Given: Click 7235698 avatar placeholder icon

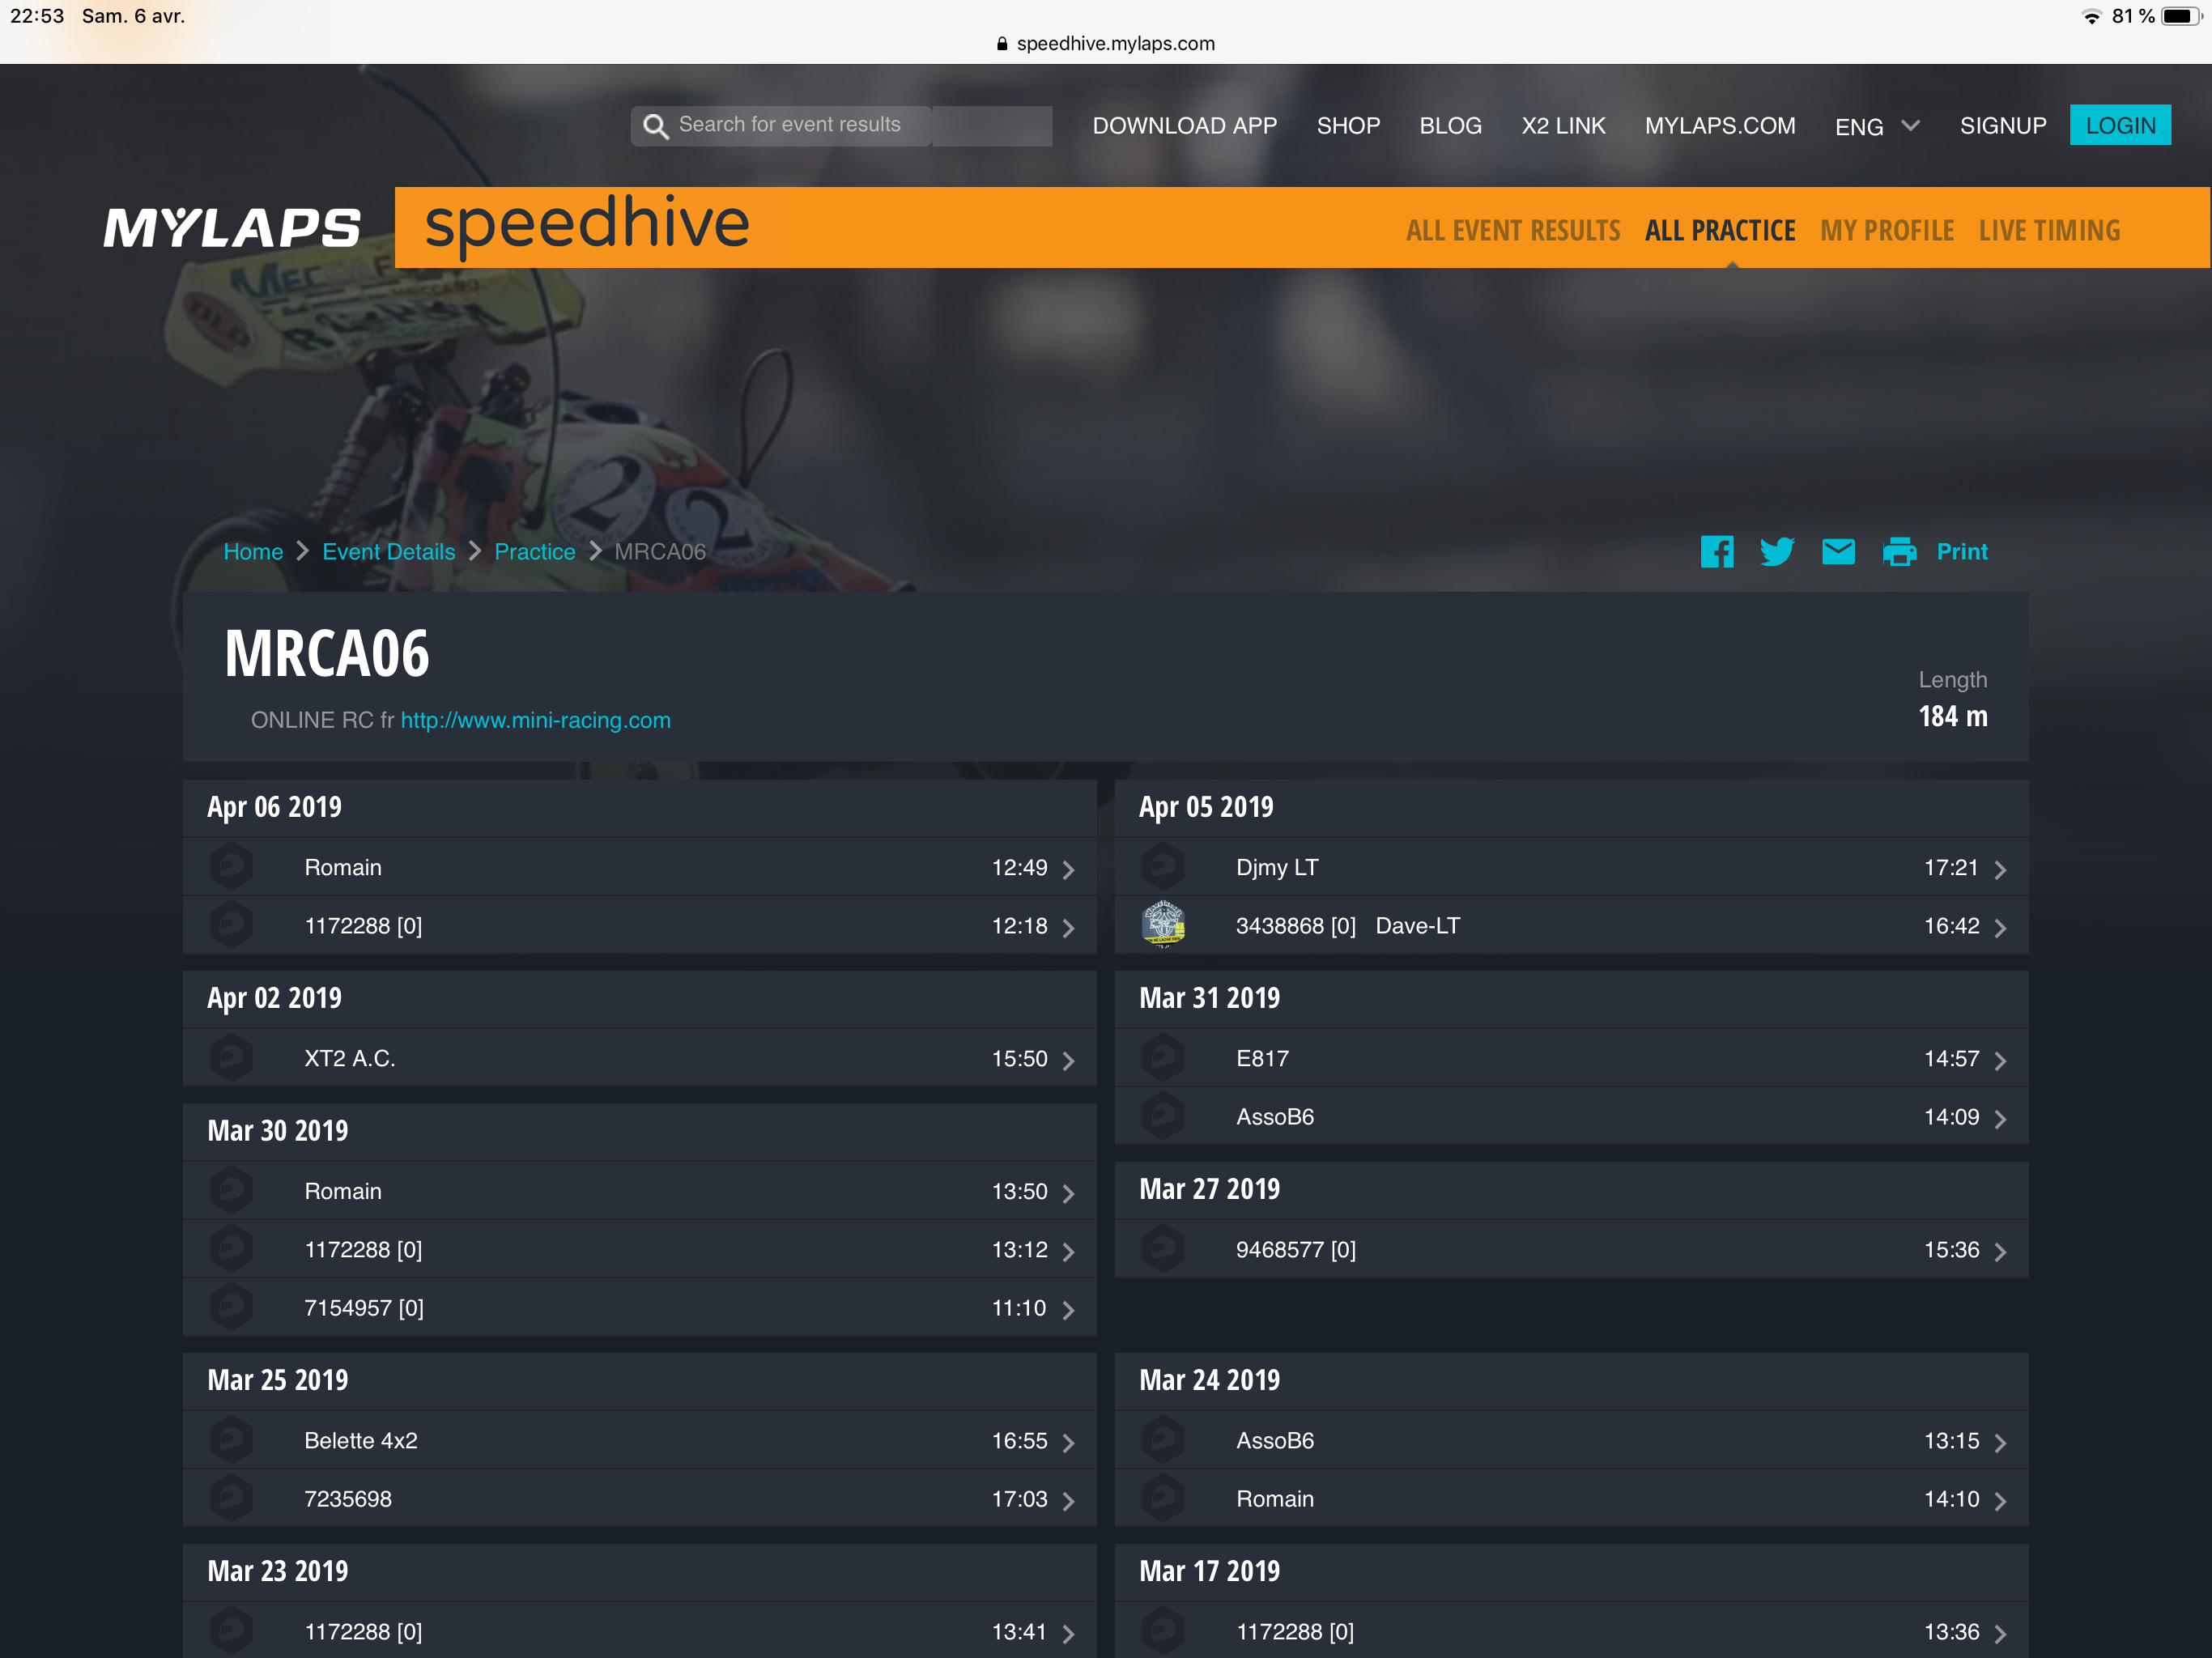Looking at the screenshot, I should [x=231, y=1497].
